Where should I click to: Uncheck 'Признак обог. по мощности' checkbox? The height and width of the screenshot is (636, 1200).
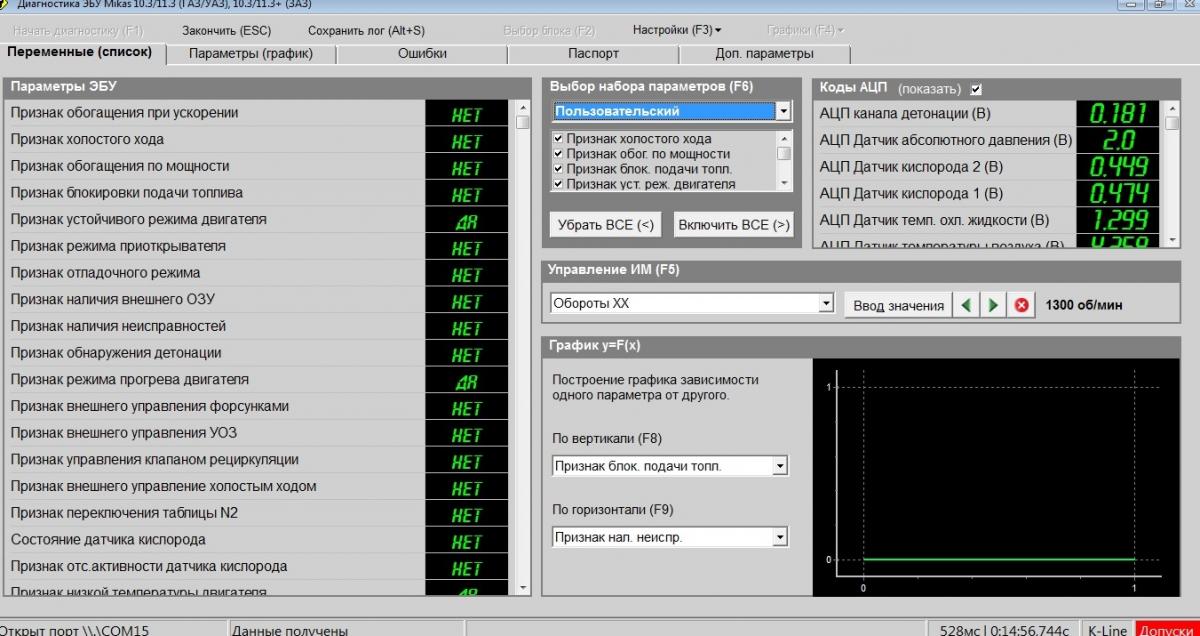click(559, 155)
